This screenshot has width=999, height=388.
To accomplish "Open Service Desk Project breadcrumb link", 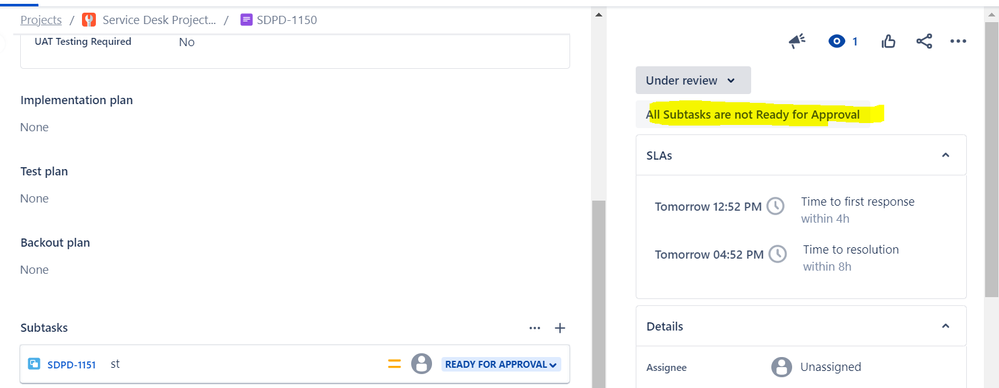I will (159, 20).
